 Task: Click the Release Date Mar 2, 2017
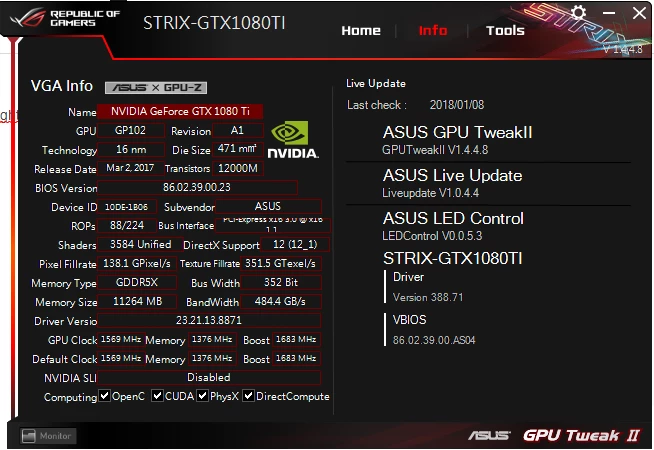coord(130,168)
